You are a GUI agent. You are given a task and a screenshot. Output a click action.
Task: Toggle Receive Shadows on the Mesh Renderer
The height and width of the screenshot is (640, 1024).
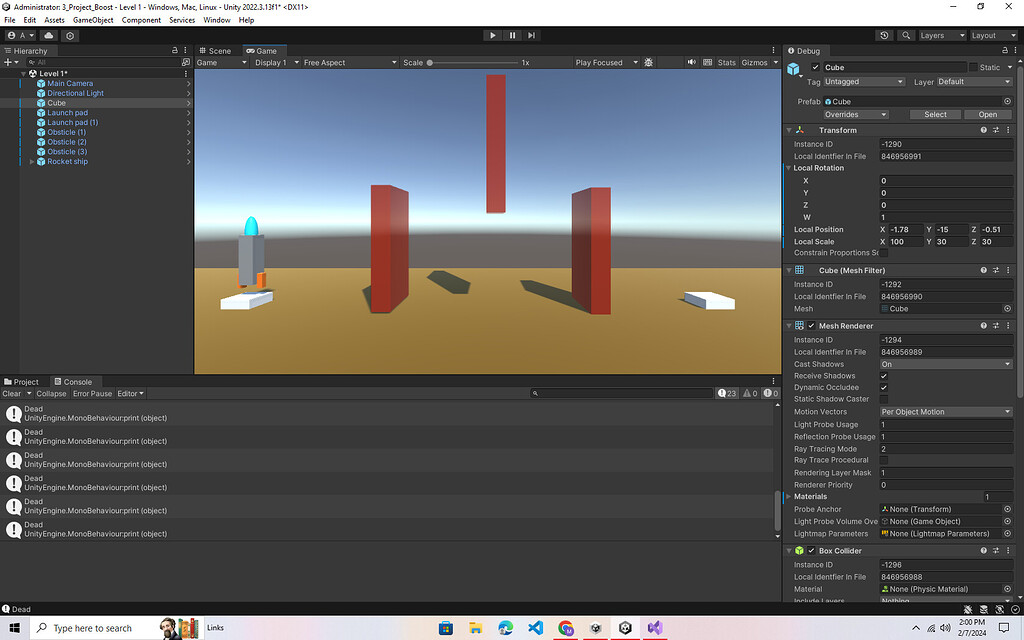[884, 375]
